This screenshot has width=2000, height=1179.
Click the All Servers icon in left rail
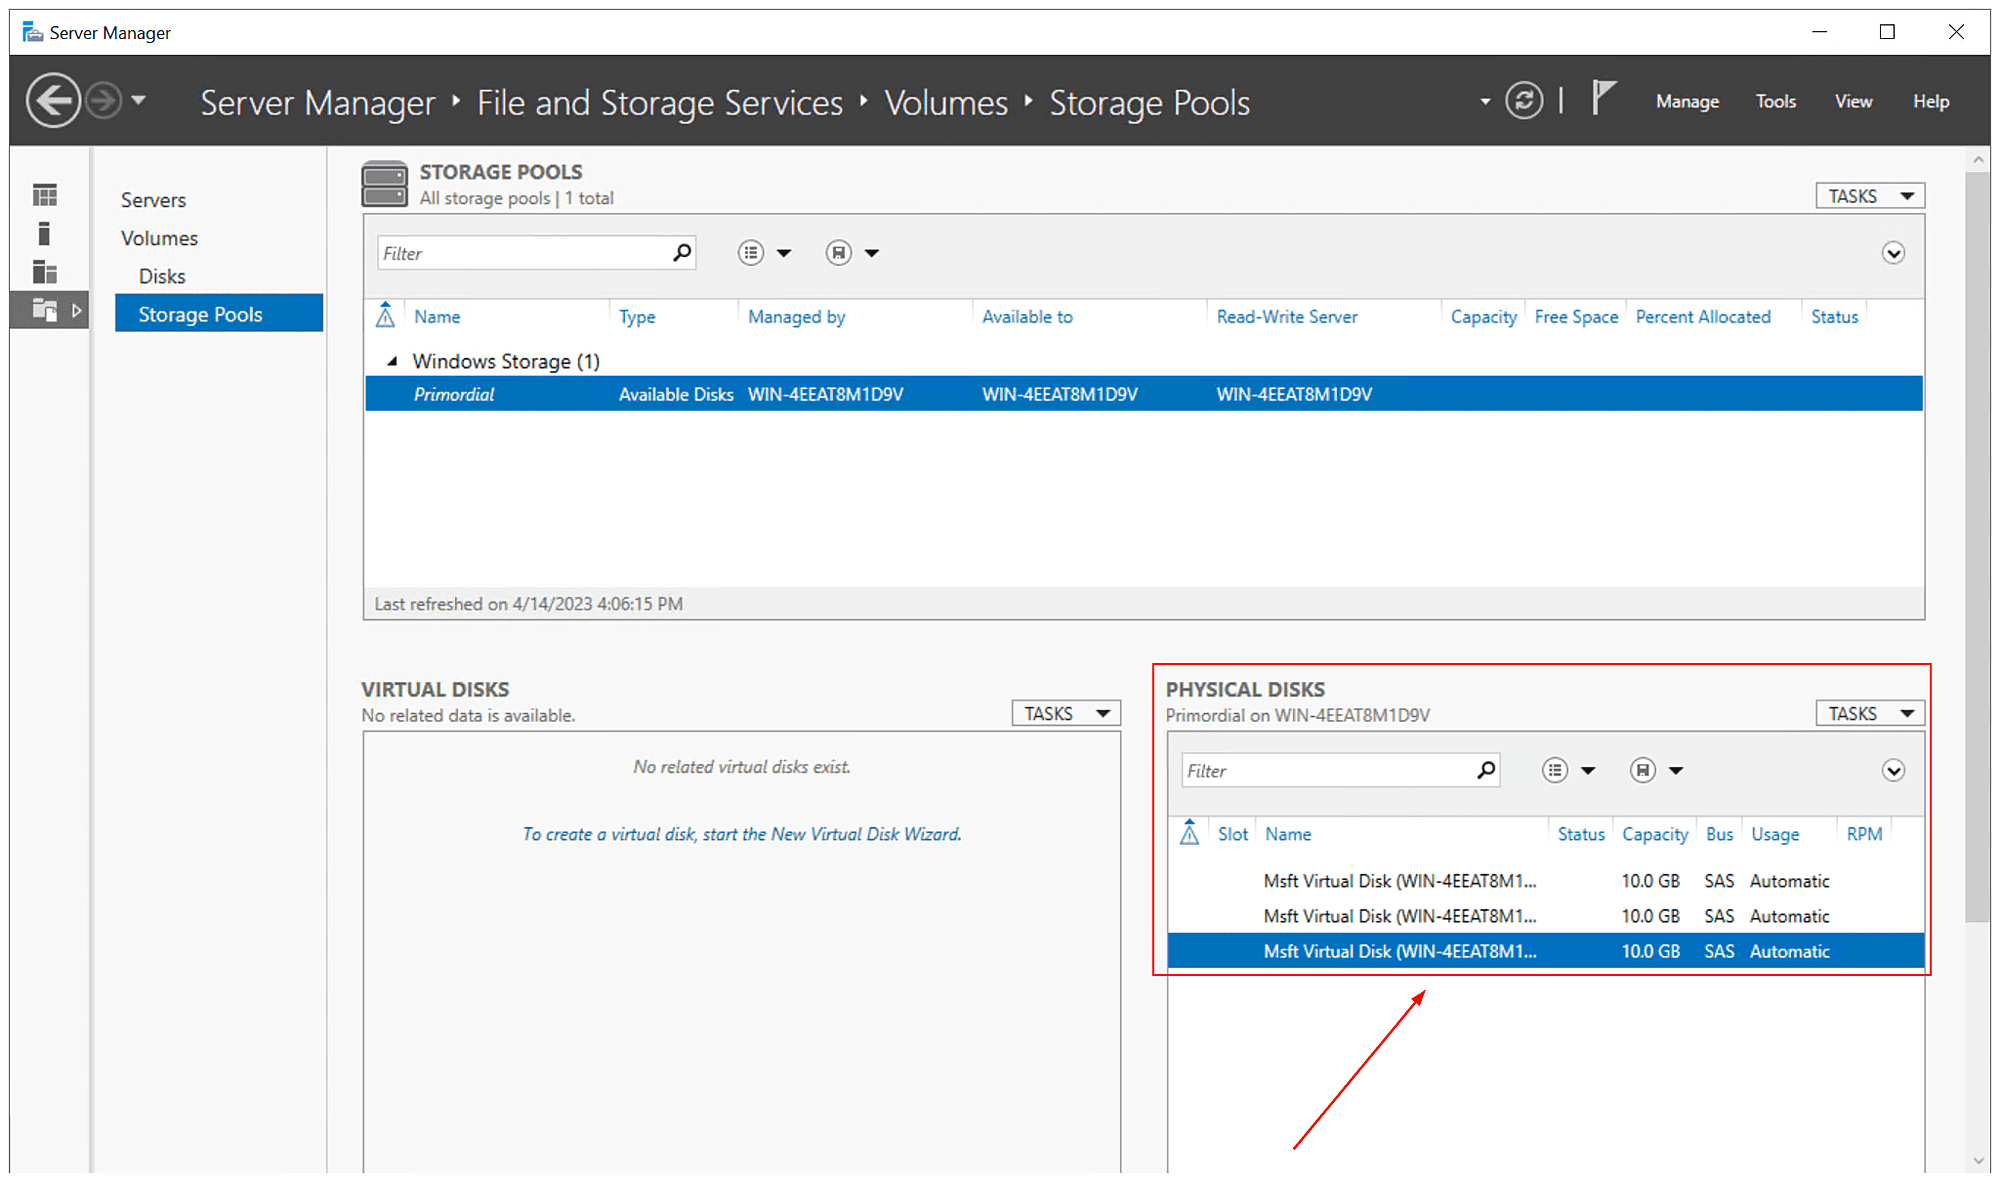(45, 272)
